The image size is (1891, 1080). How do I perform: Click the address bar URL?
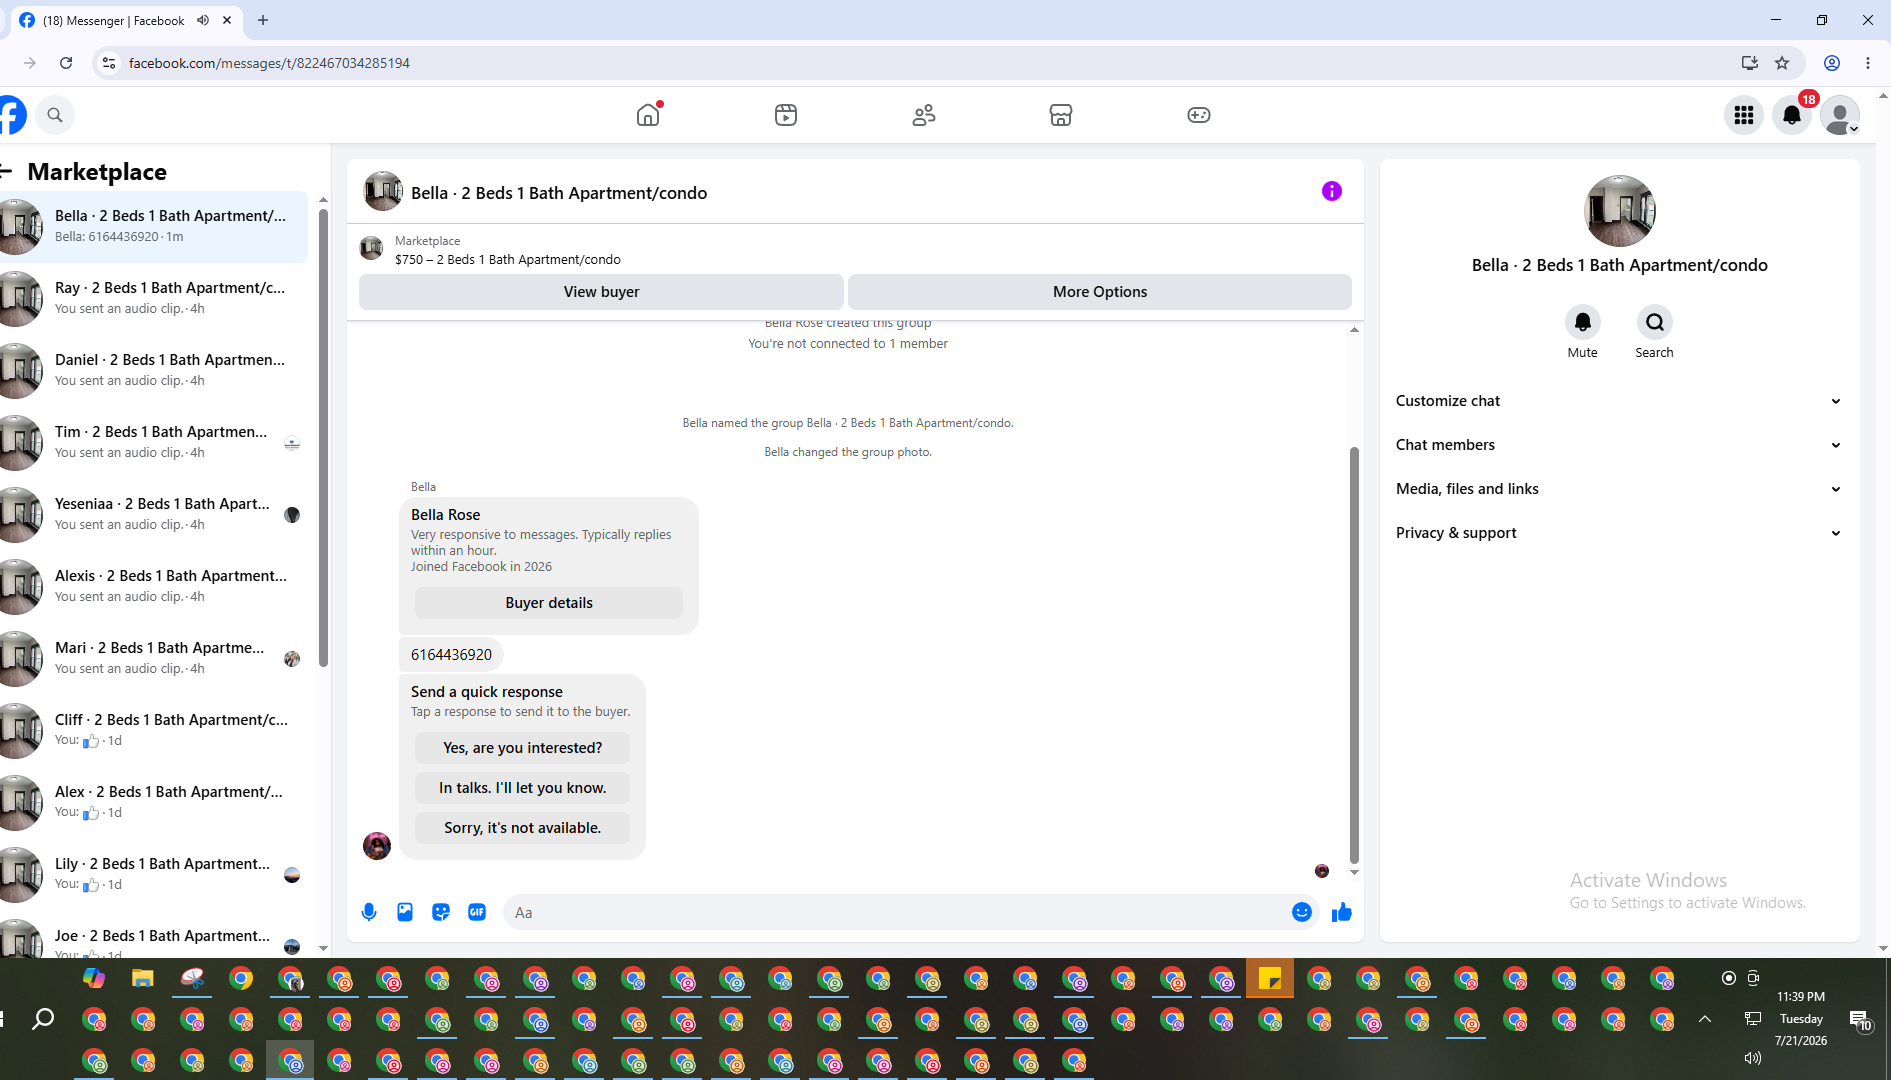(269, 63)
